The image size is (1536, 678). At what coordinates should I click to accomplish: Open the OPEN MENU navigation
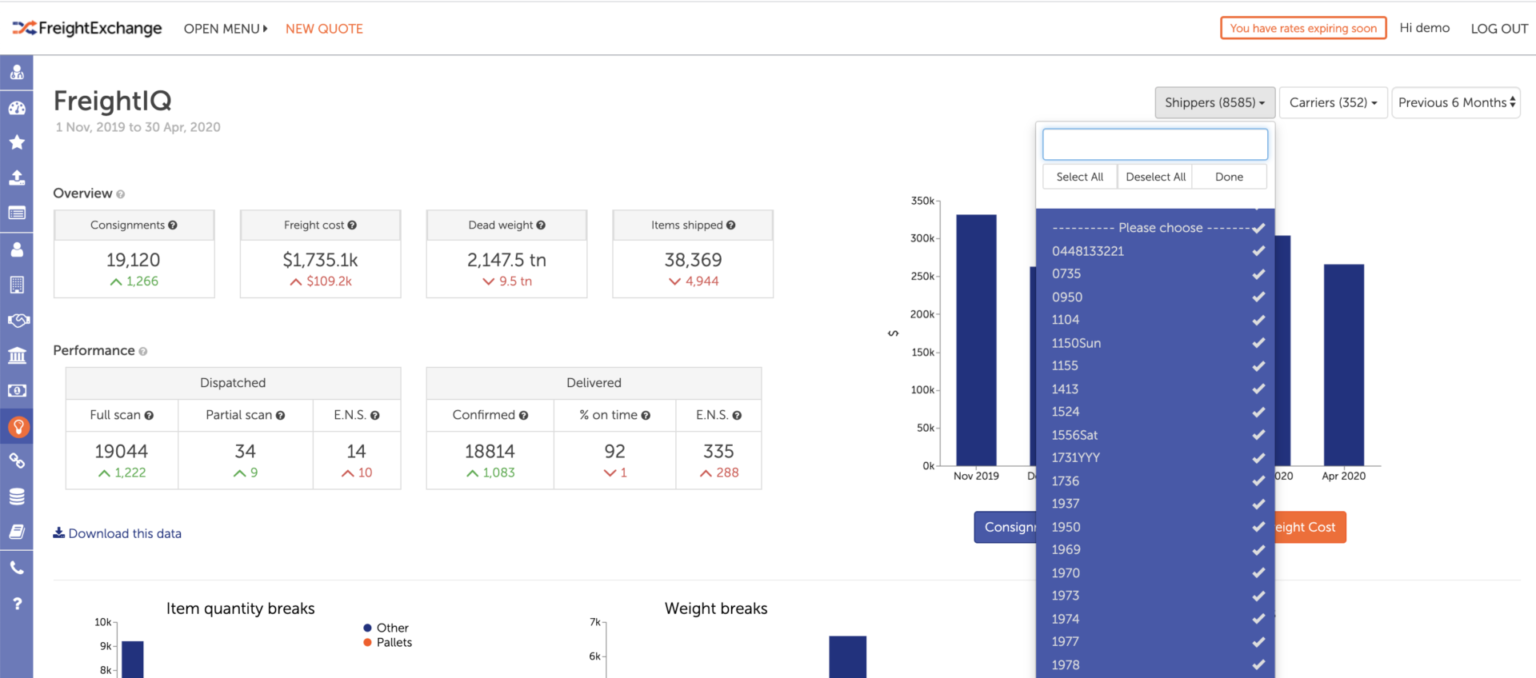pyautogui.click(x=225, y=28)
